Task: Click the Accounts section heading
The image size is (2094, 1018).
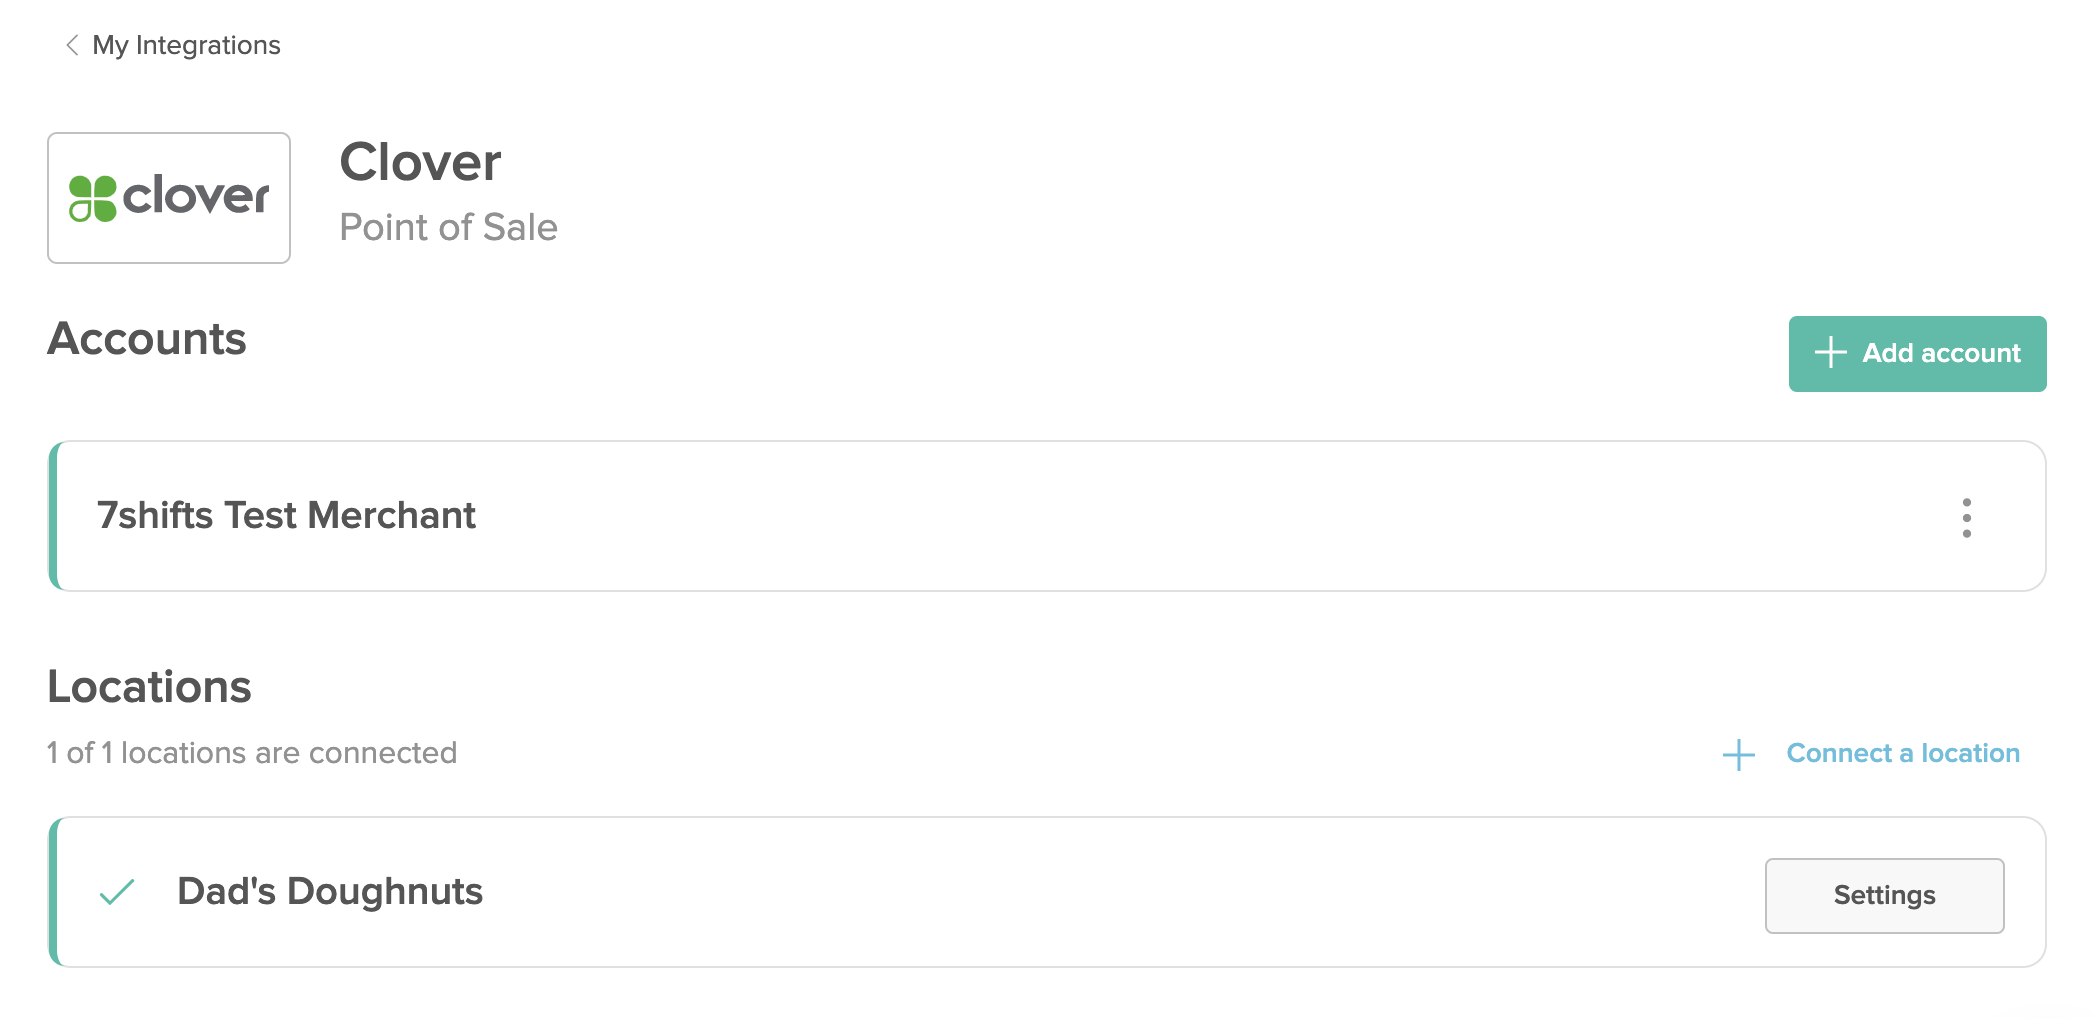Action: (147, 339)
